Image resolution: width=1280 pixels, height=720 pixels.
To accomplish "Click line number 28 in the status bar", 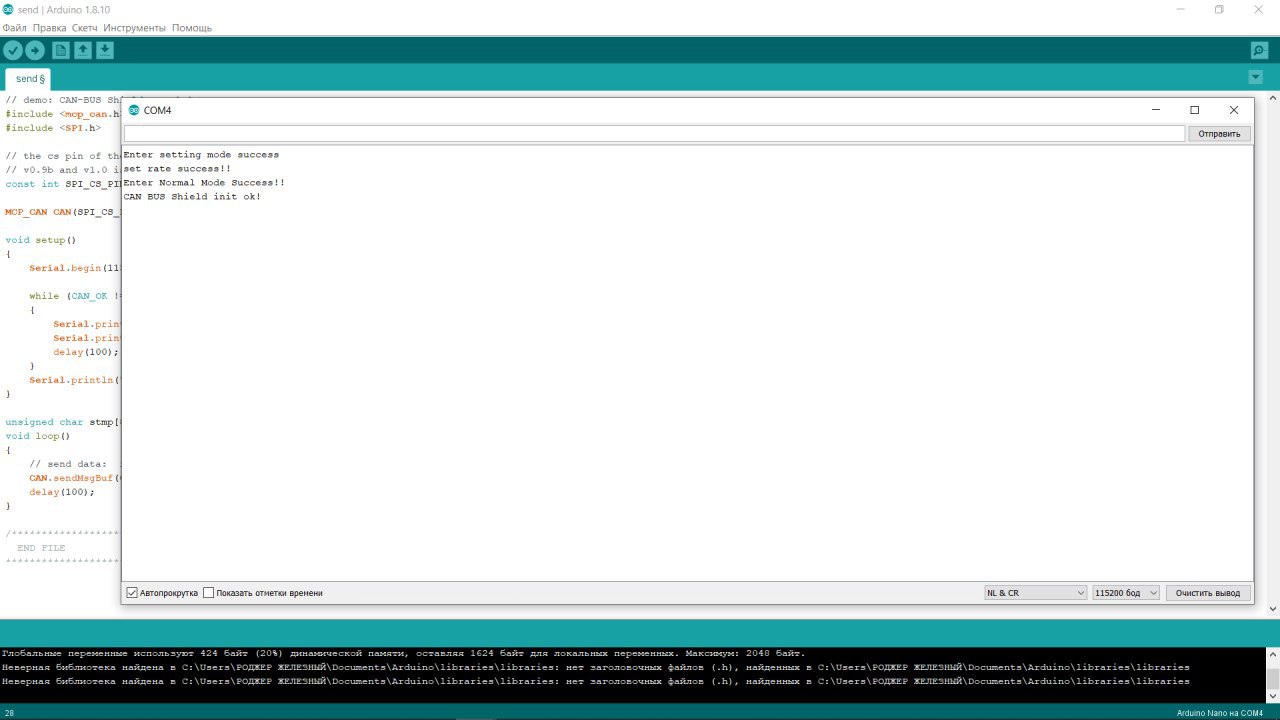I will click(9, 712).
